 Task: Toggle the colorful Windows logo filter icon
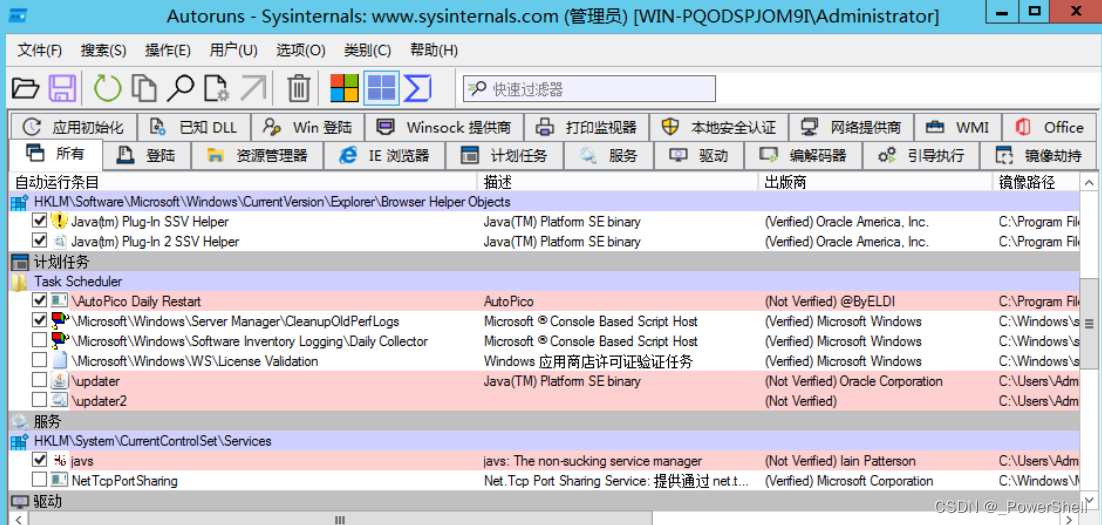point(344,89)
